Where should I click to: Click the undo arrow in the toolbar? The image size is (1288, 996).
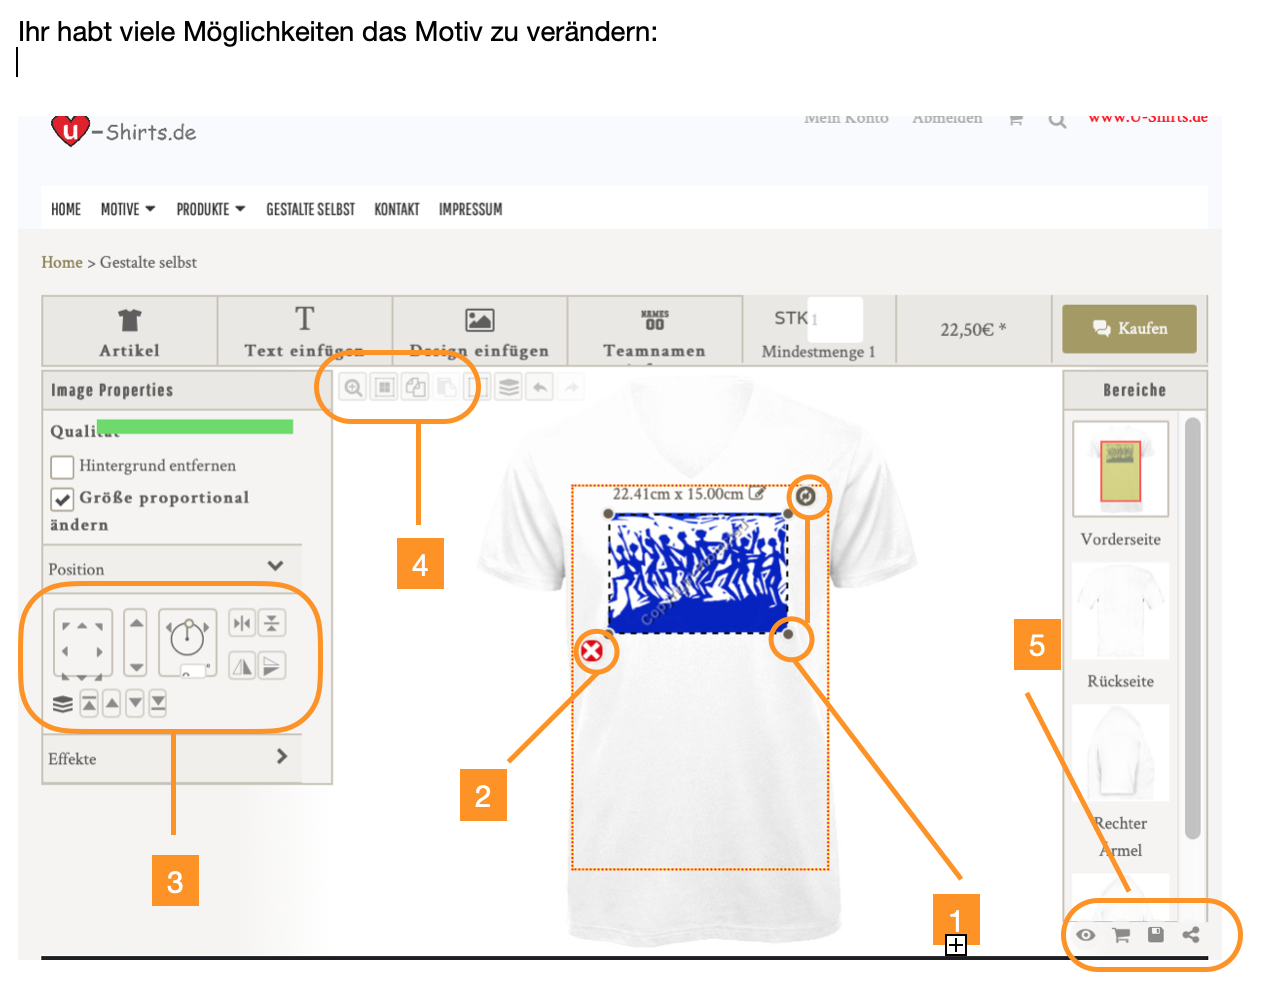[540, 387]
